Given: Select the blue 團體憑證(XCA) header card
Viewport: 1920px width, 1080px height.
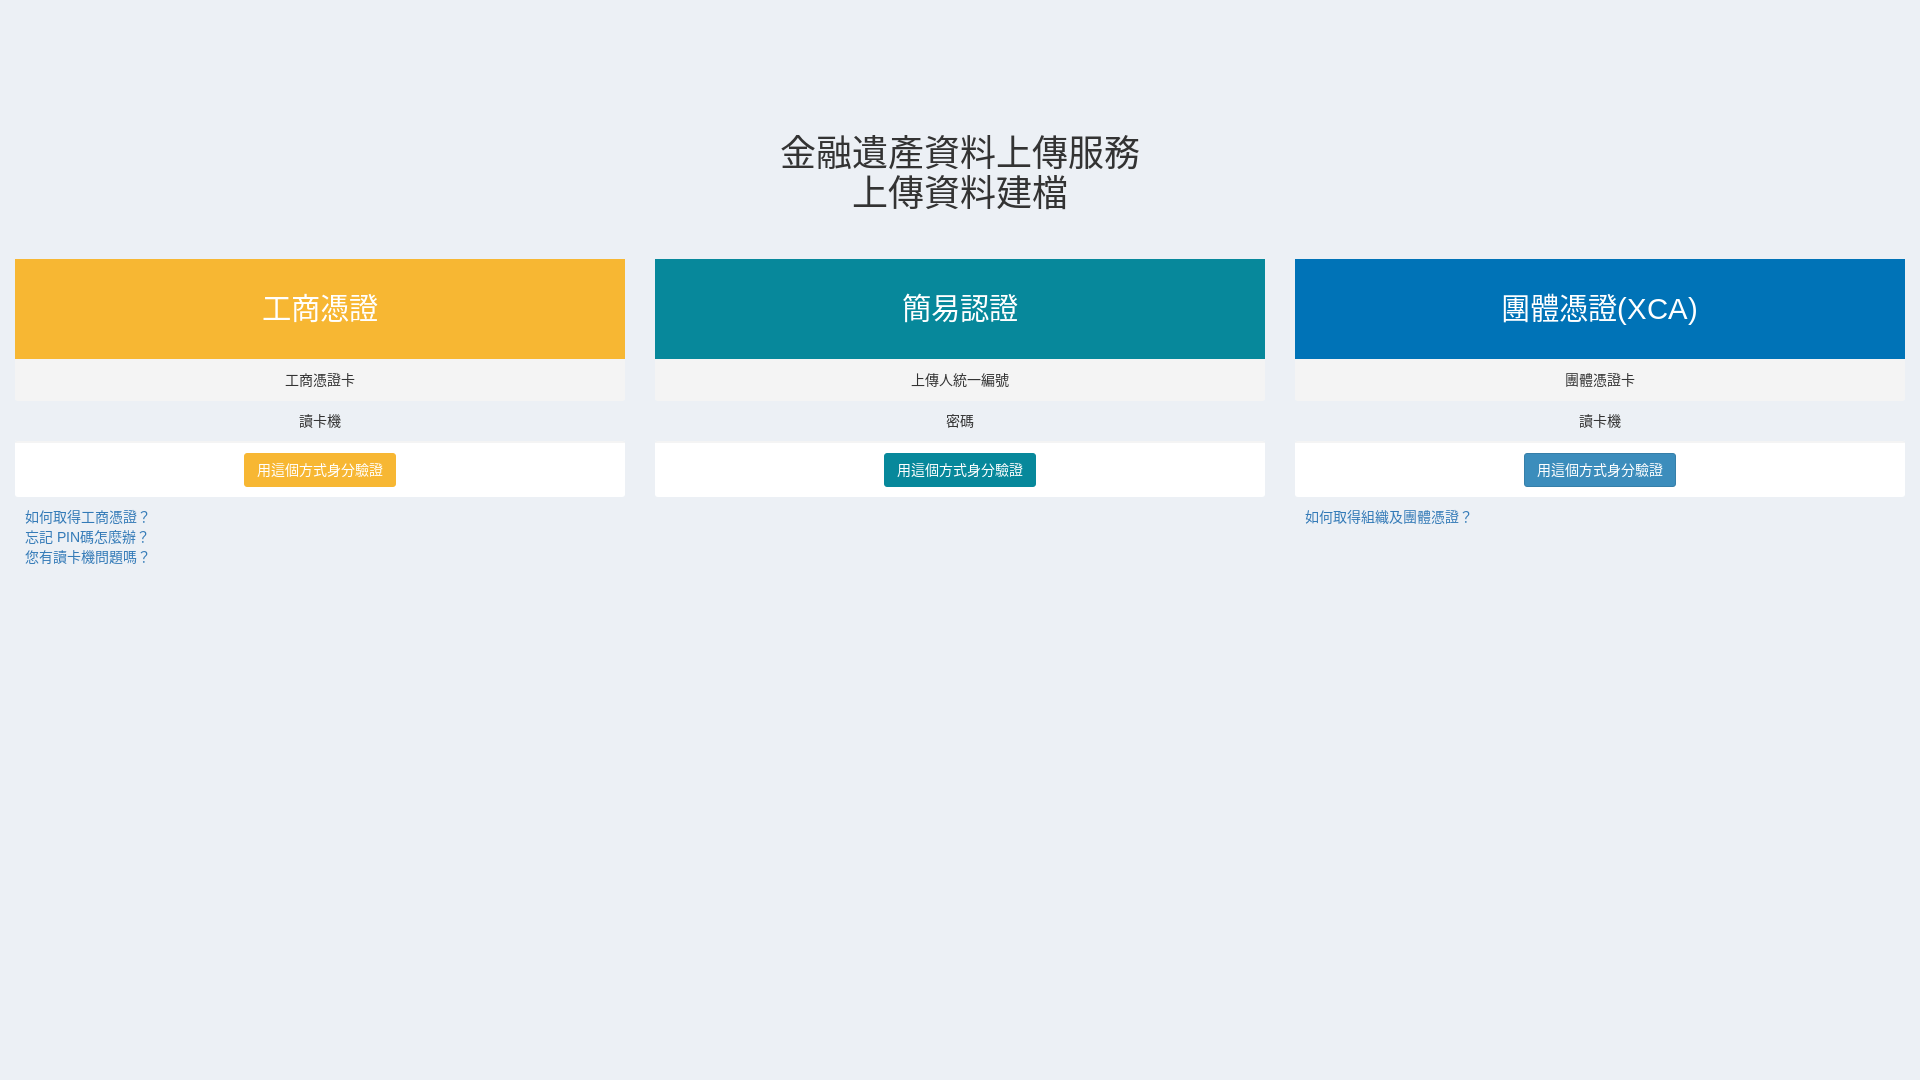Looking at the screenshot, I should 1600,309.
